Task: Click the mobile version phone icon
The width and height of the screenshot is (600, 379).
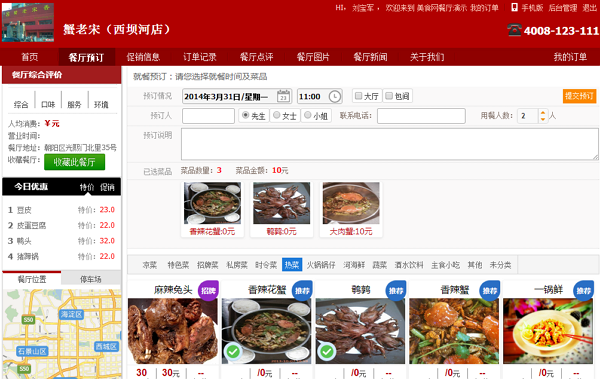Action: pos(515,7)
